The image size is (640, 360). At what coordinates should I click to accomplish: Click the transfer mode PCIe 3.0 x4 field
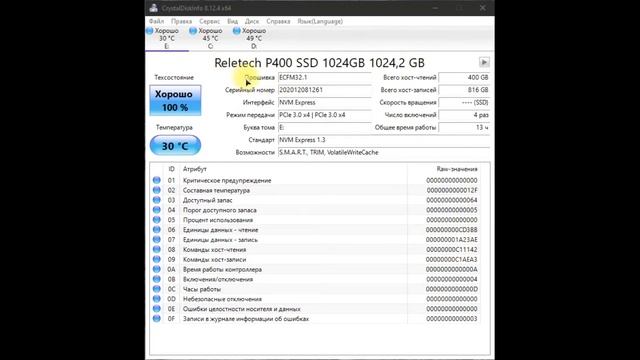[x=324, y=115]
